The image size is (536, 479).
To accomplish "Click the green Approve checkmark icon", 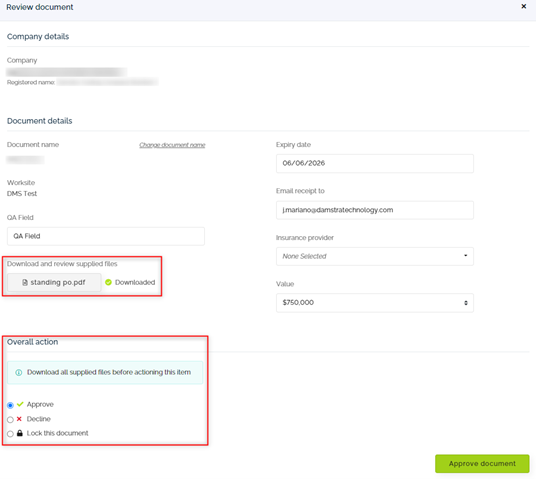I will click(20, 404).
